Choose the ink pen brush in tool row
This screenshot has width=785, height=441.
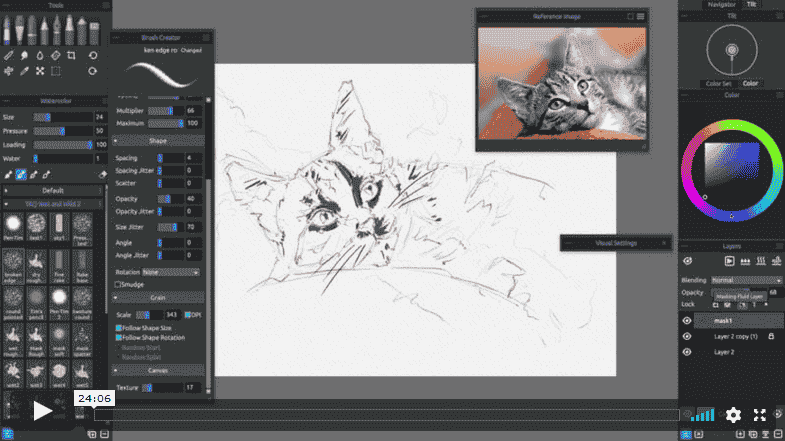point(57,30)
